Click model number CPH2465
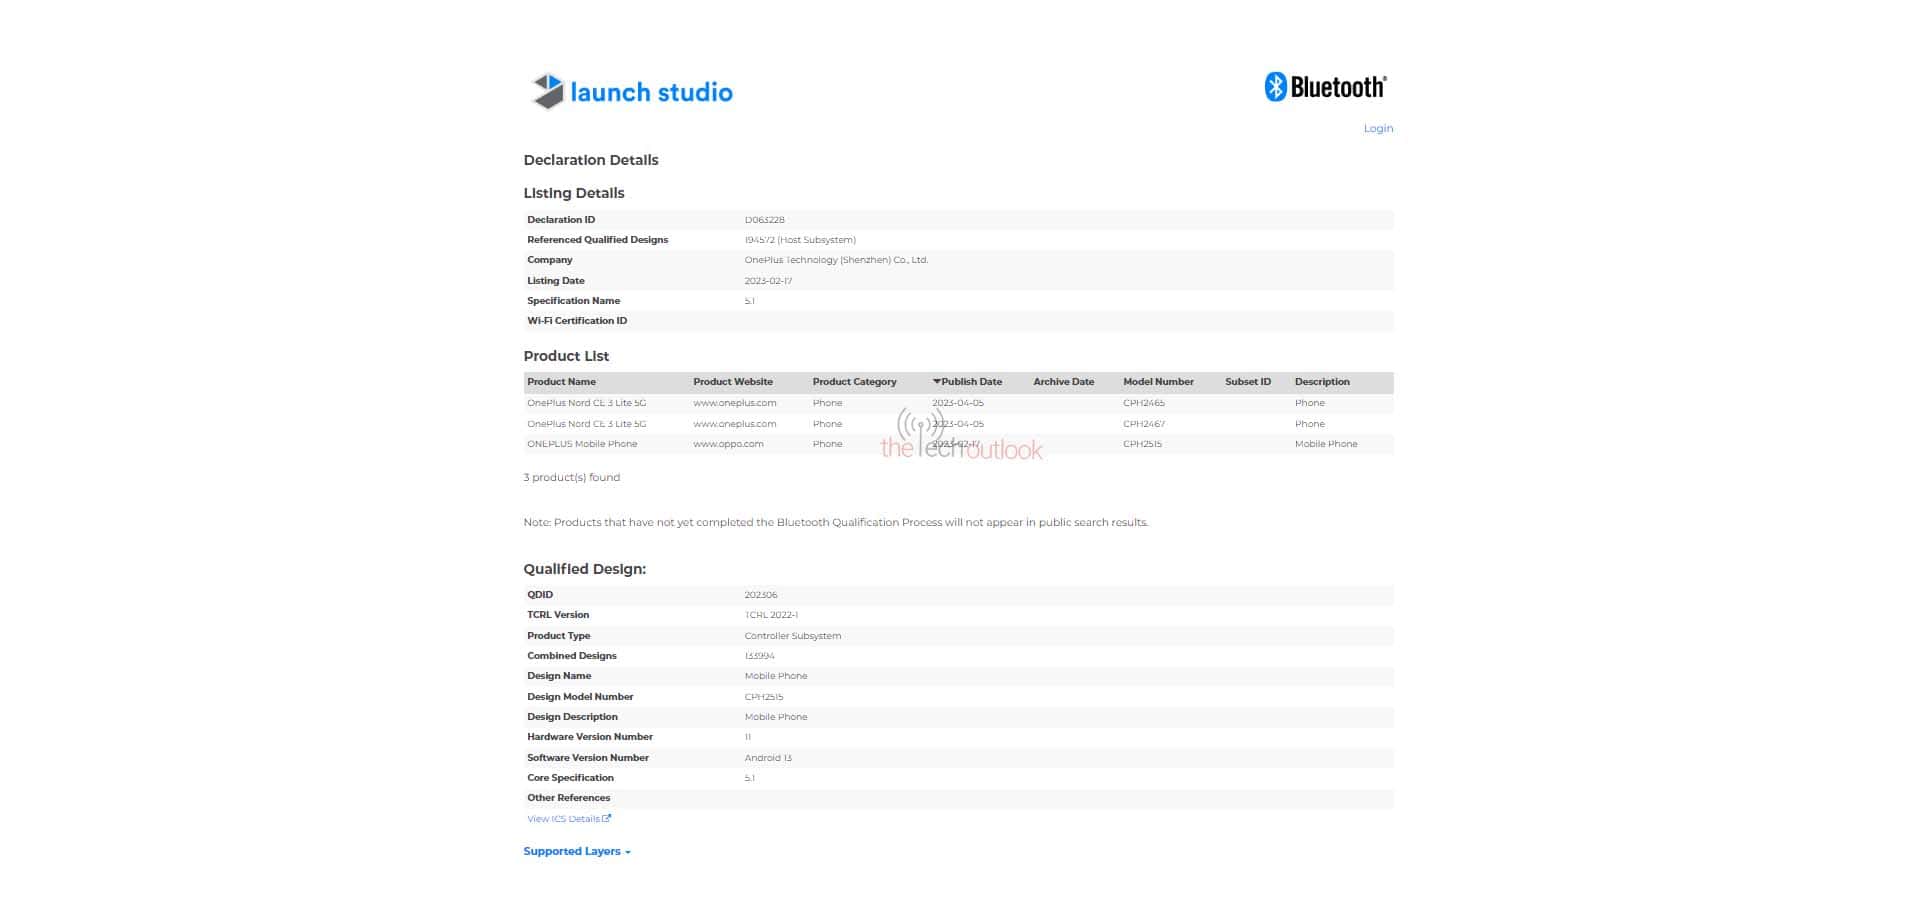The image size is (1920, 920). (x=1144, y=403)
